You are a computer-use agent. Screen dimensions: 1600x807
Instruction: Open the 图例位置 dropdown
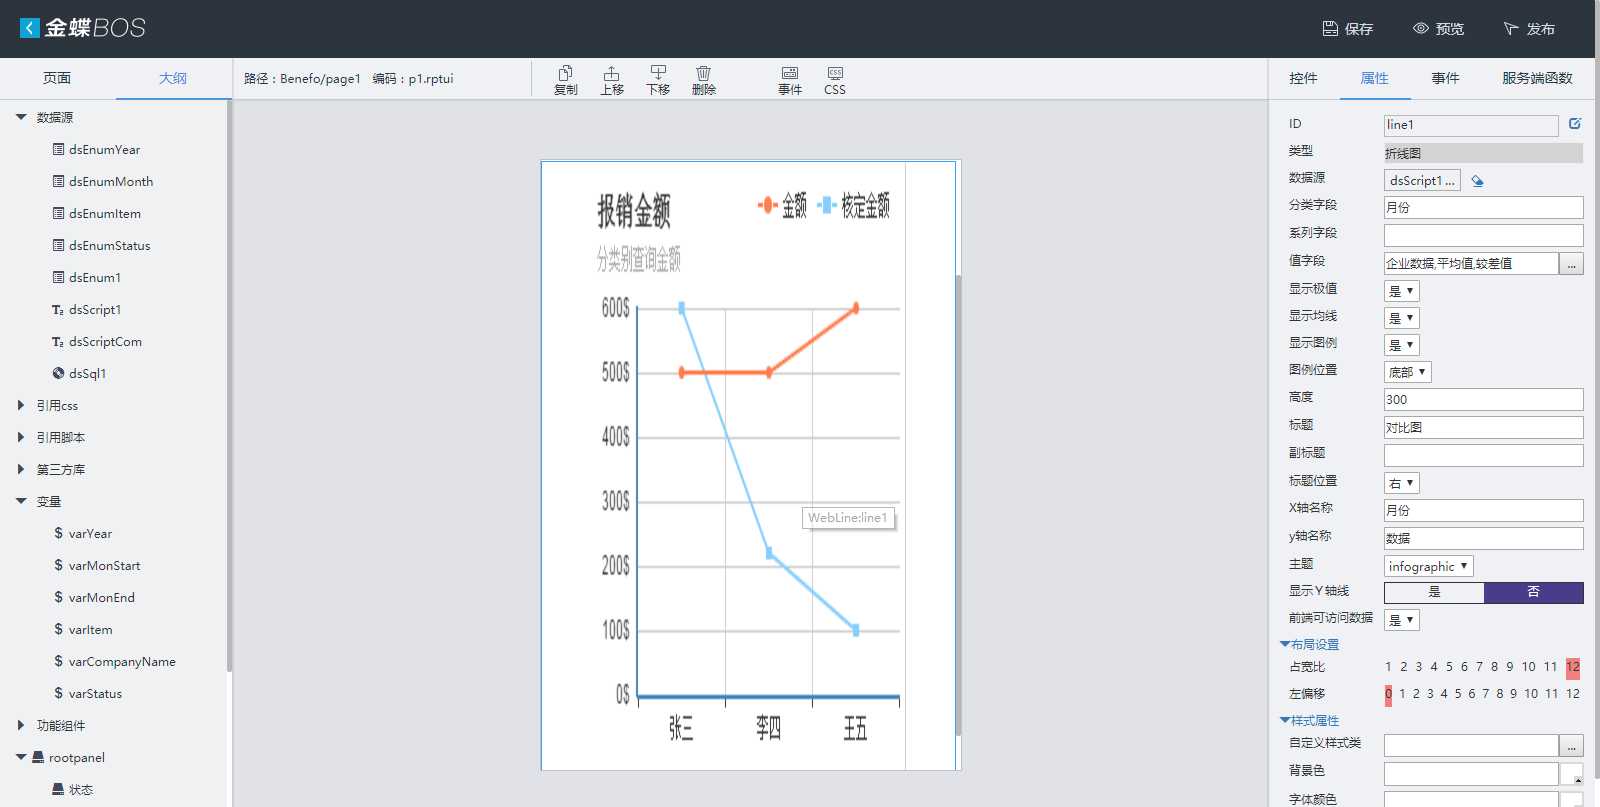1408,372
